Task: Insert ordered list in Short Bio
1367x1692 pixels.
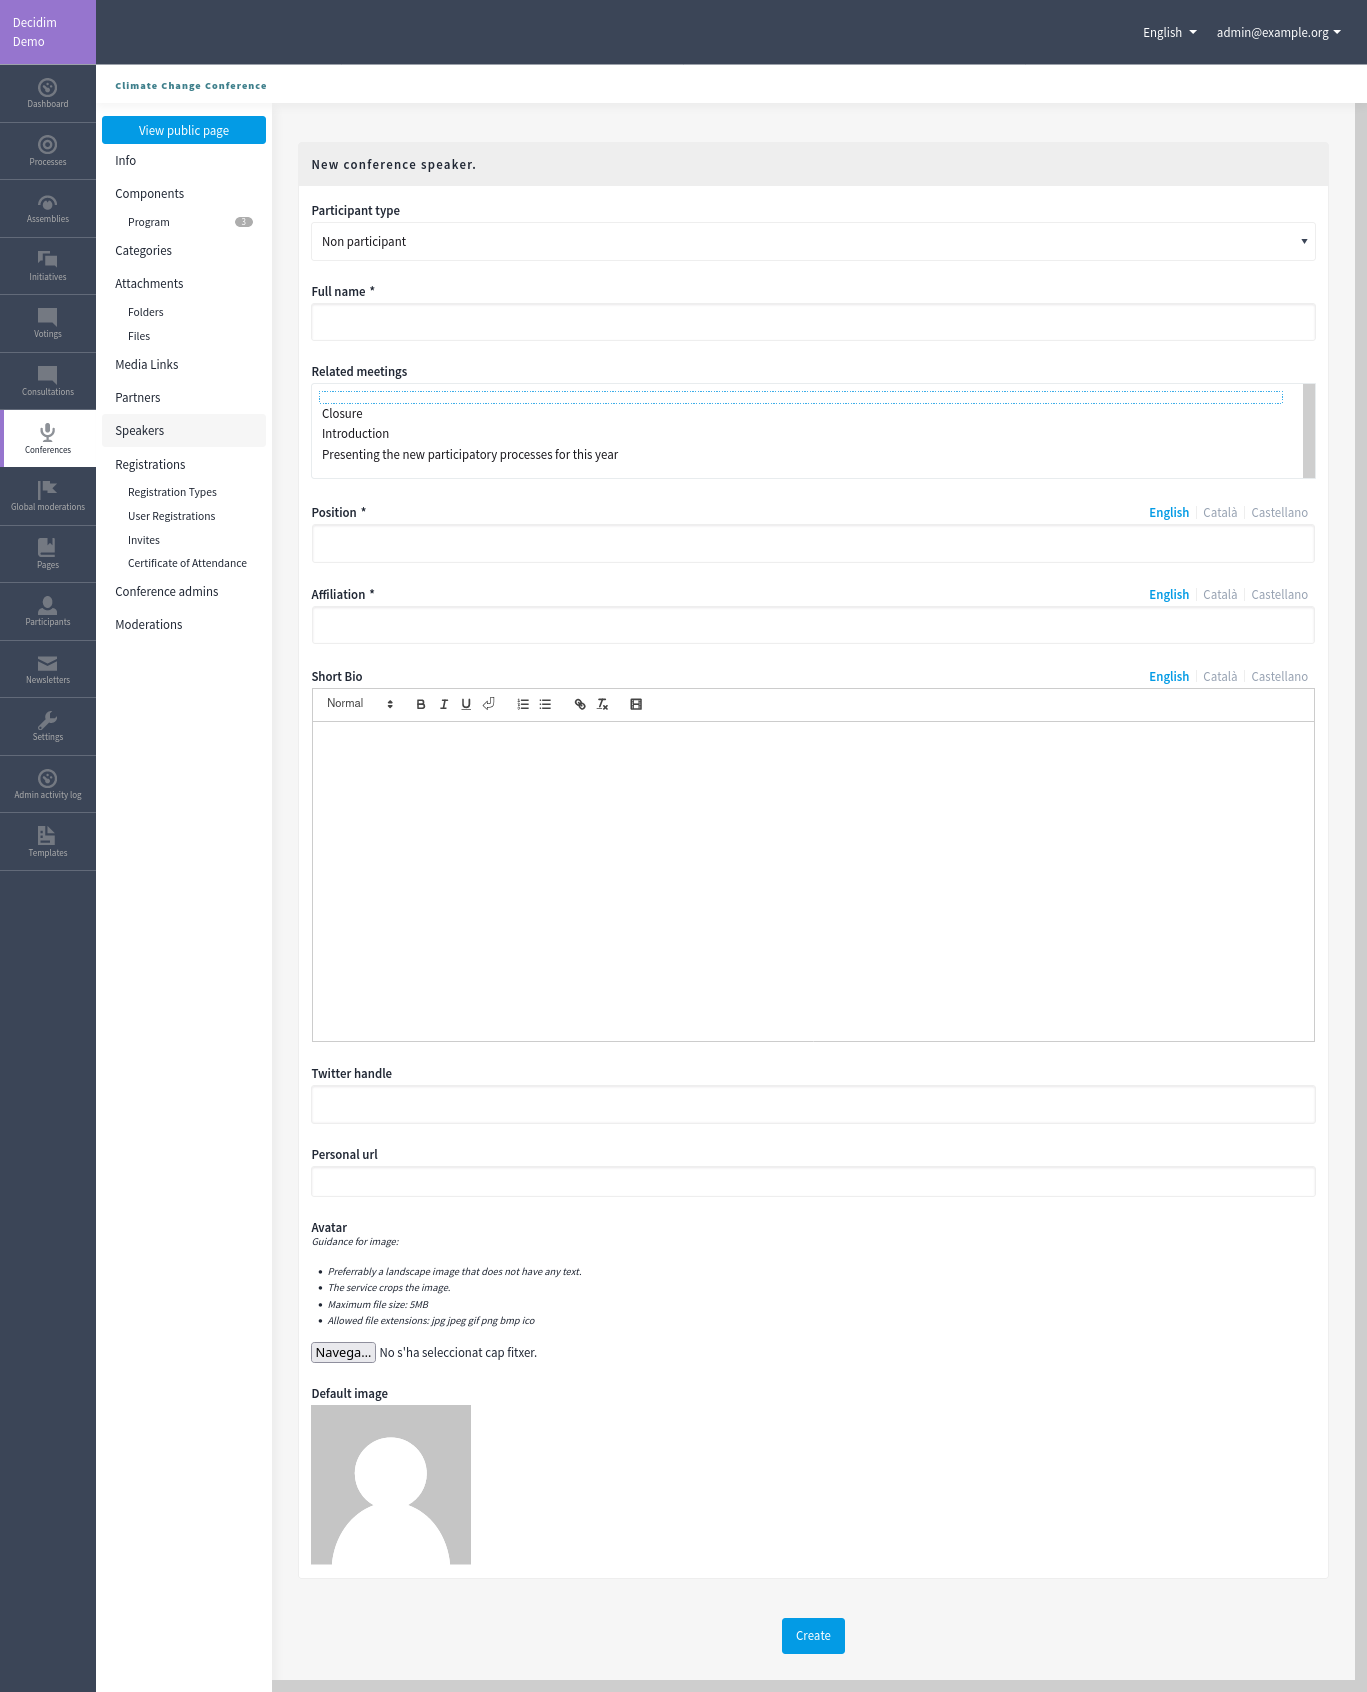Action: (523, 704)
